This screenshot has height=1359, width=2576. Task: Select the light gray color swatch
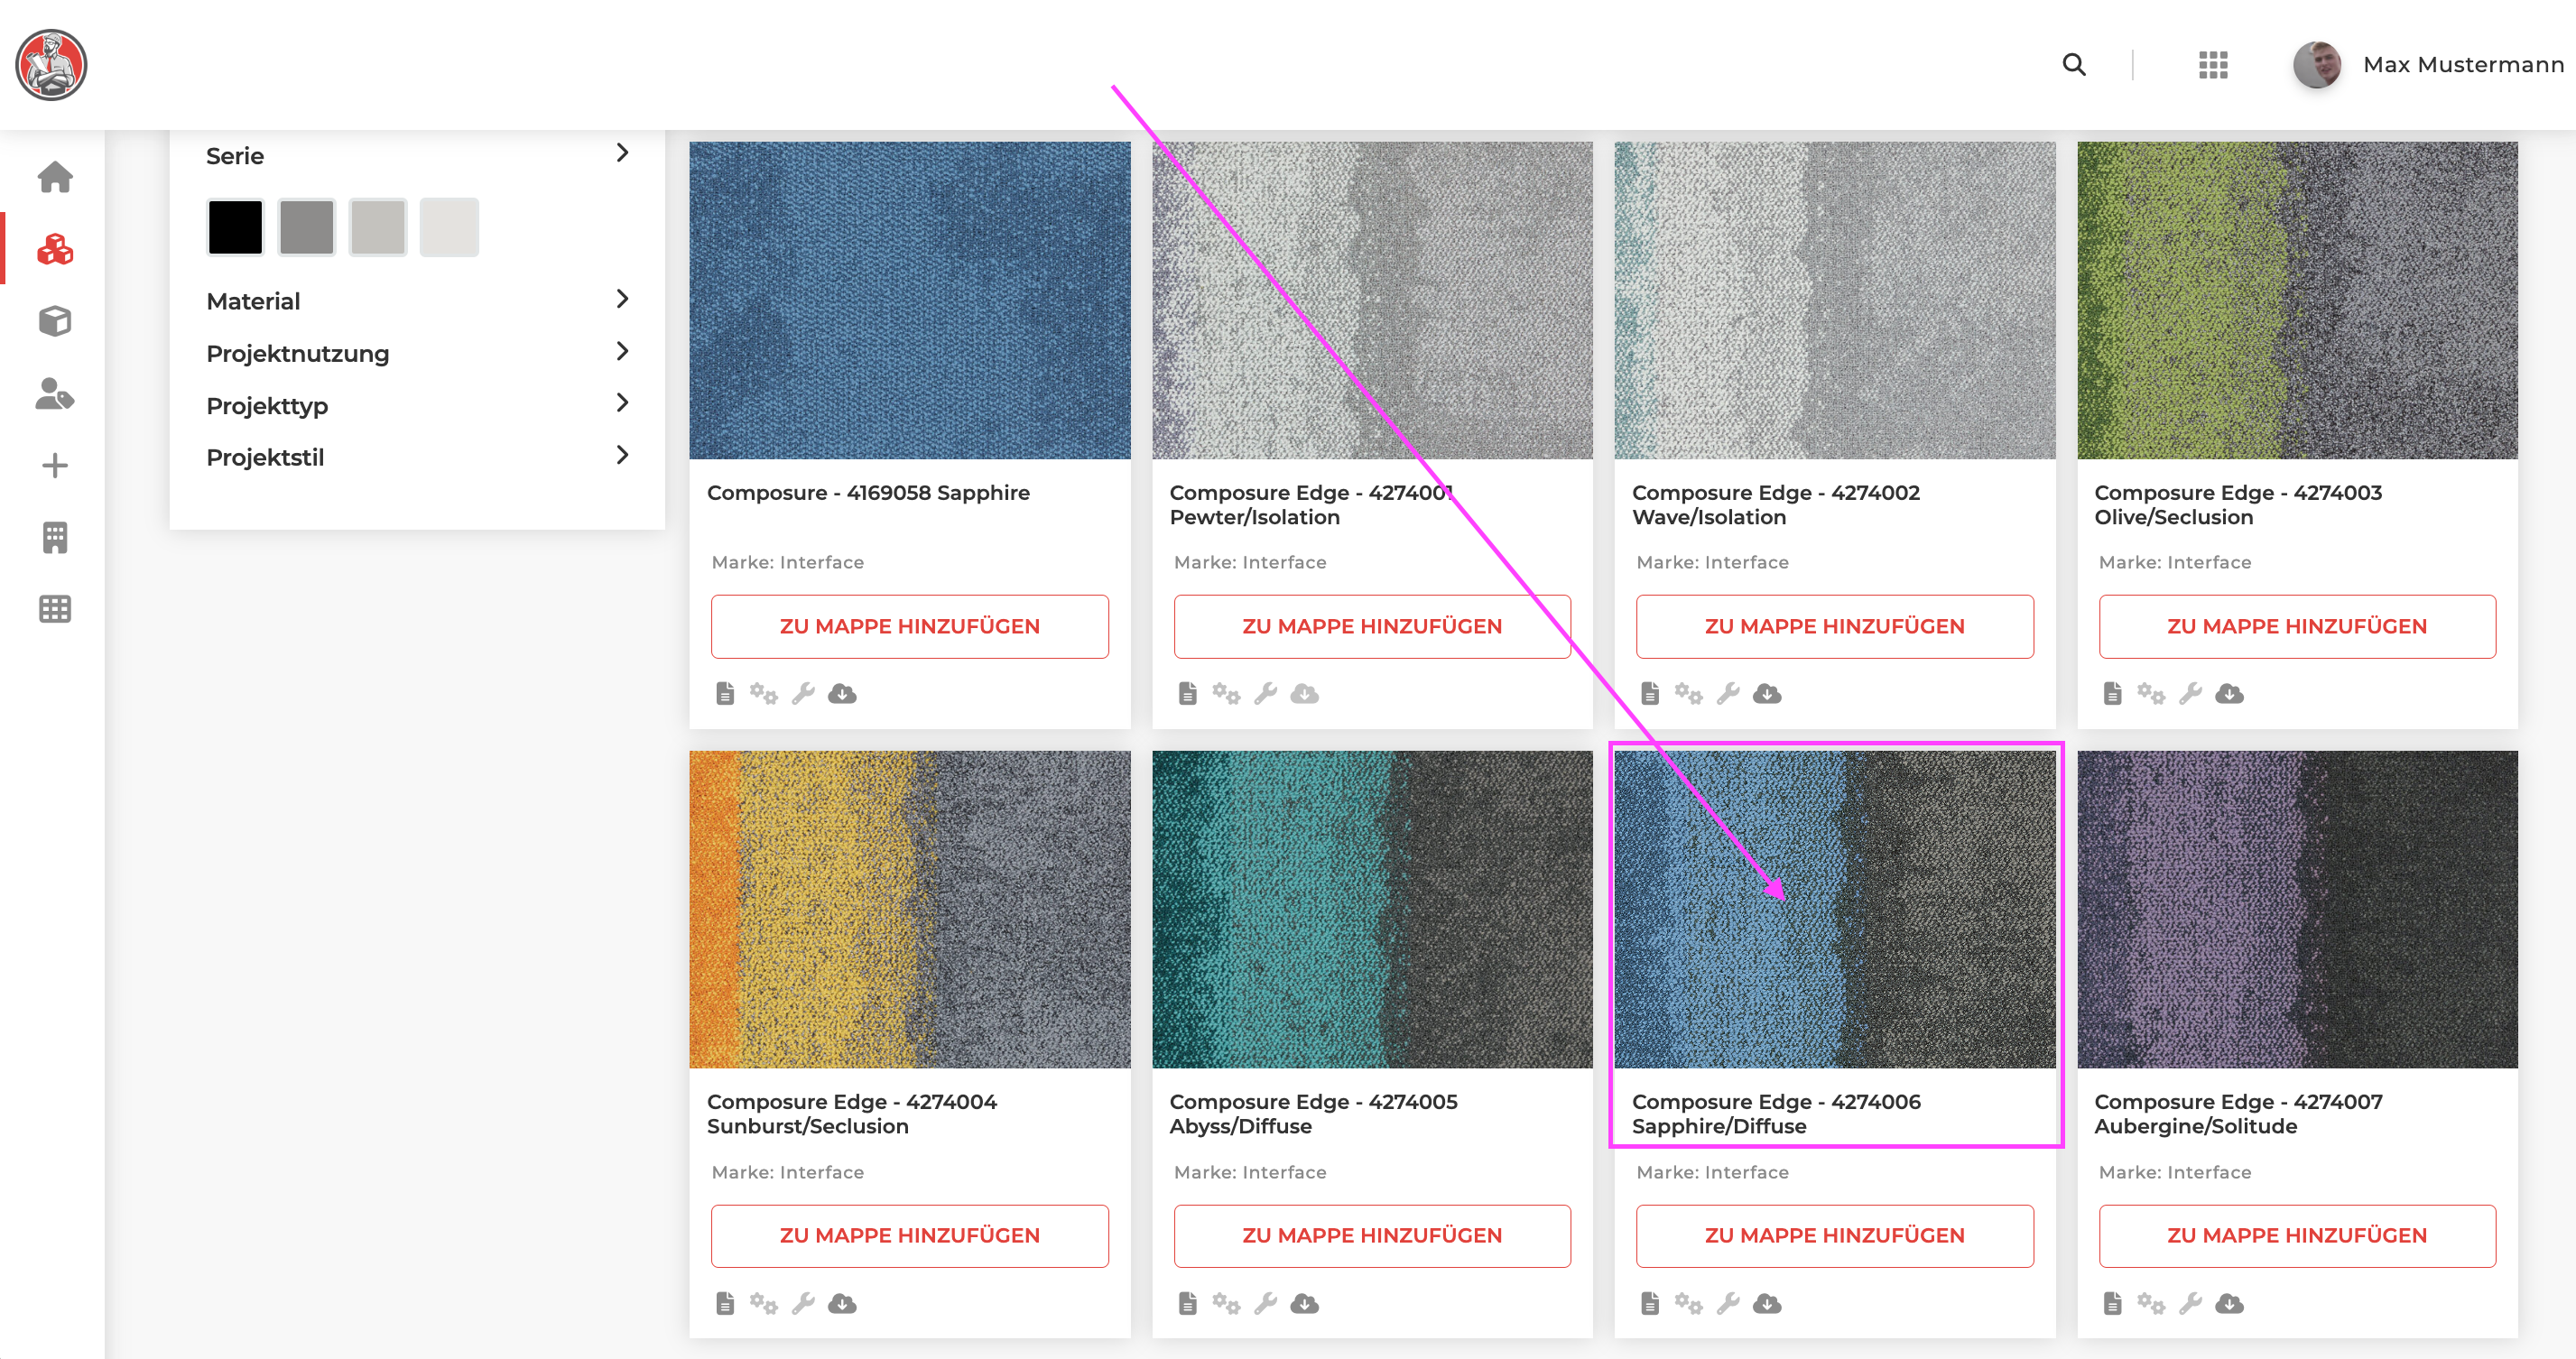(x=377, y=227)
